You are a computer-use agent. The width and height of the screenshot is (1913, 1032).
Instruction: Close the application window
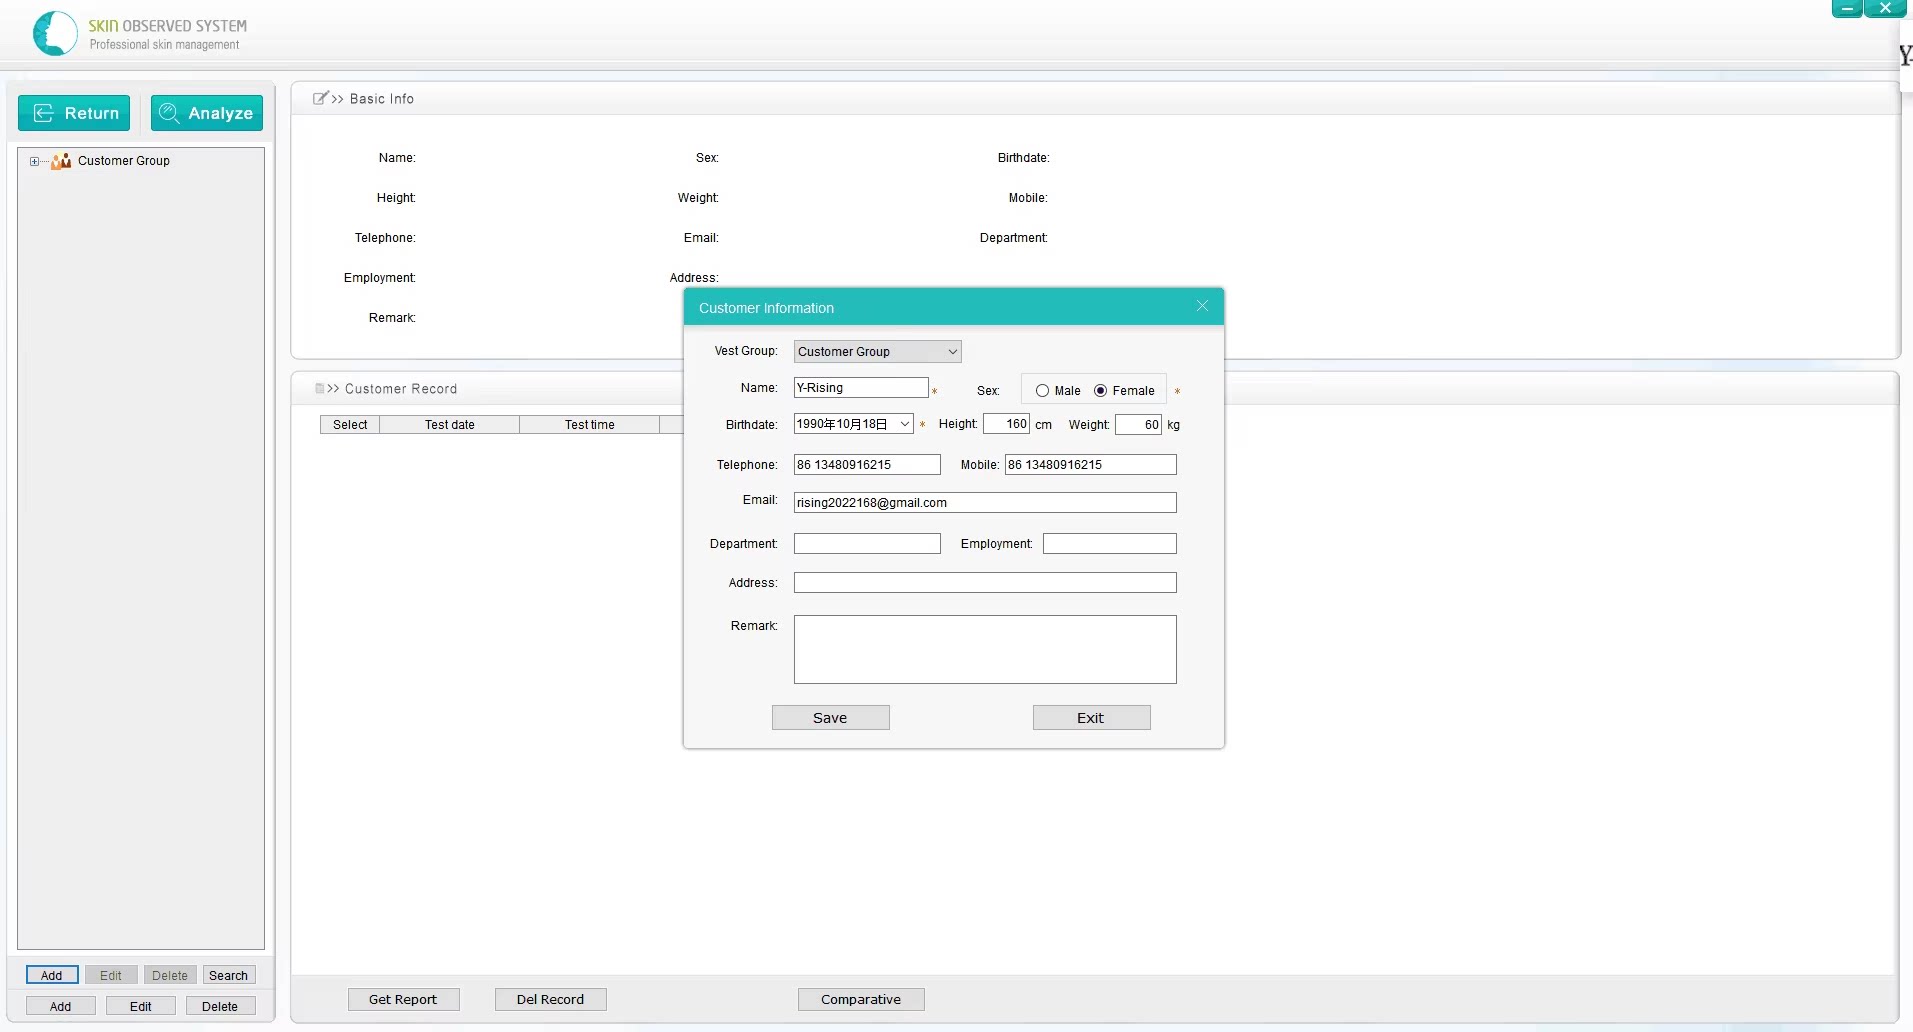coord(1885,9)
